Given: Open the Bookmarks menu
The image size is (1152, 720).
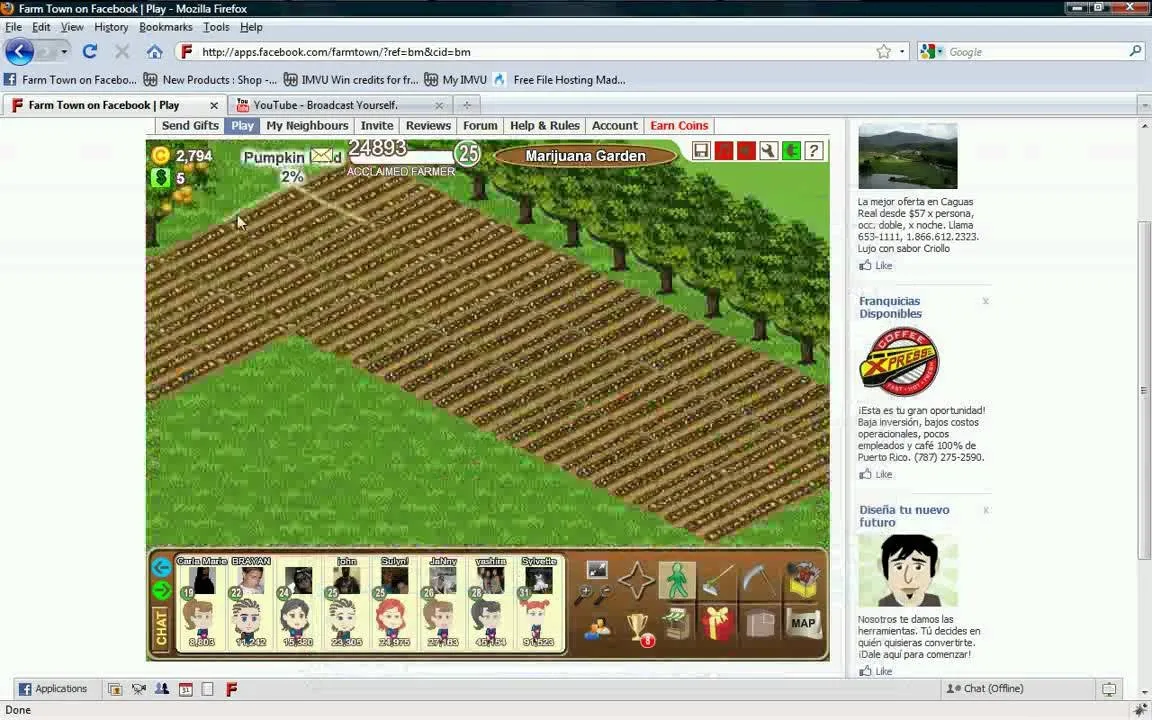Looking at the screenshot, I should coord(165,27).
